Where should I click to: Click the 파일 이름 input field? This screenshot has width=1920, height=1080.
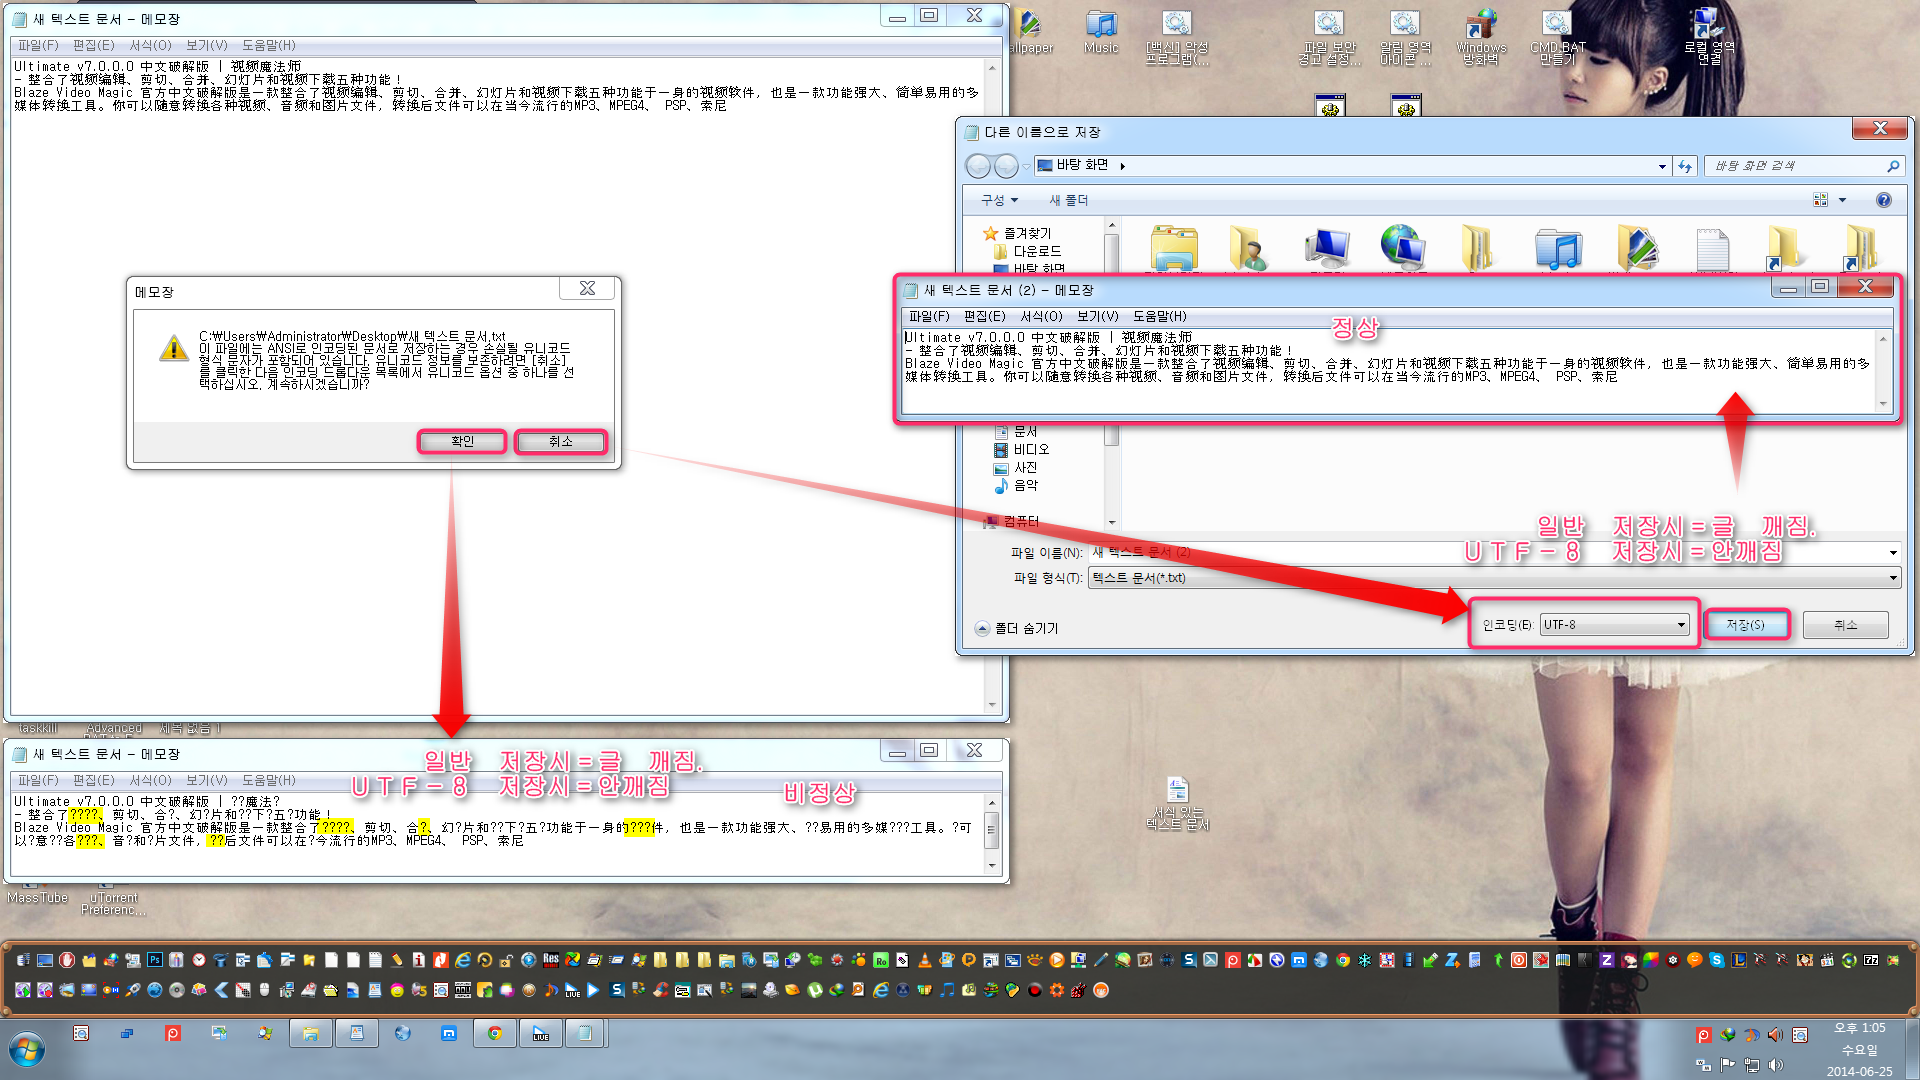(1486, 553)
